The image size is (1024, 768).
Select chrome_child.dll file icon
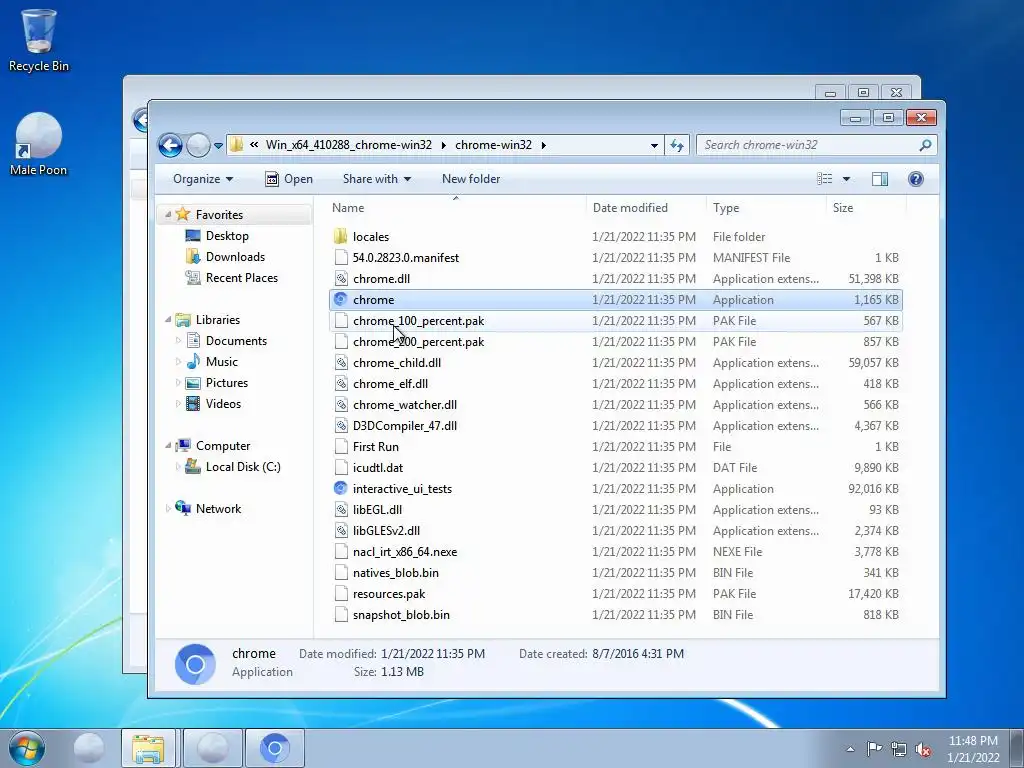[x=340, y=362]
